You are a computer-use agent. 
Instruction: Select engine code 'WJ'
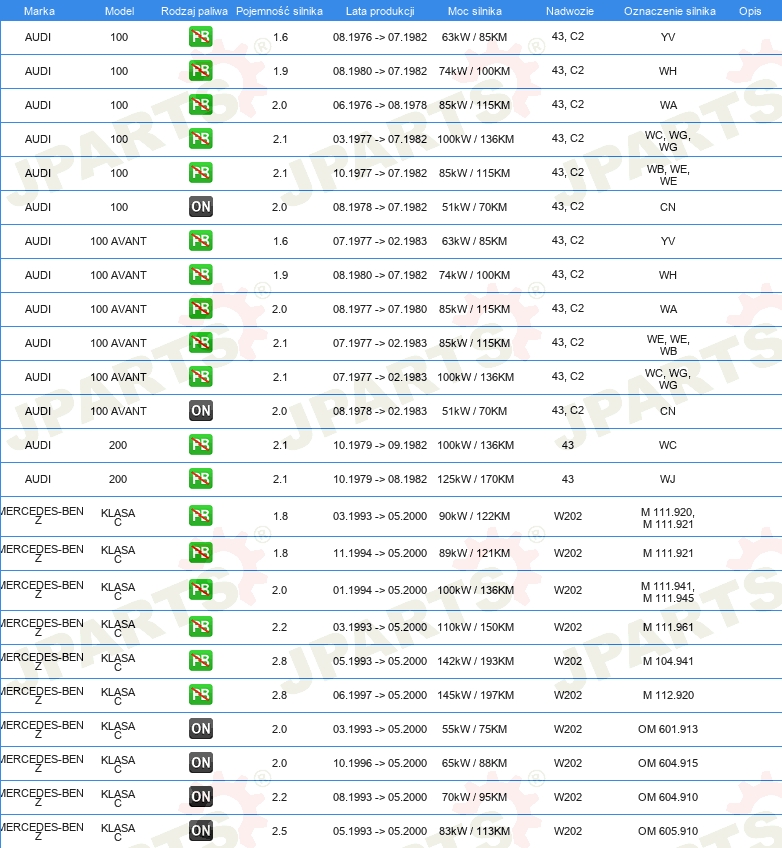pyautogui.click(x=668, y=479)
